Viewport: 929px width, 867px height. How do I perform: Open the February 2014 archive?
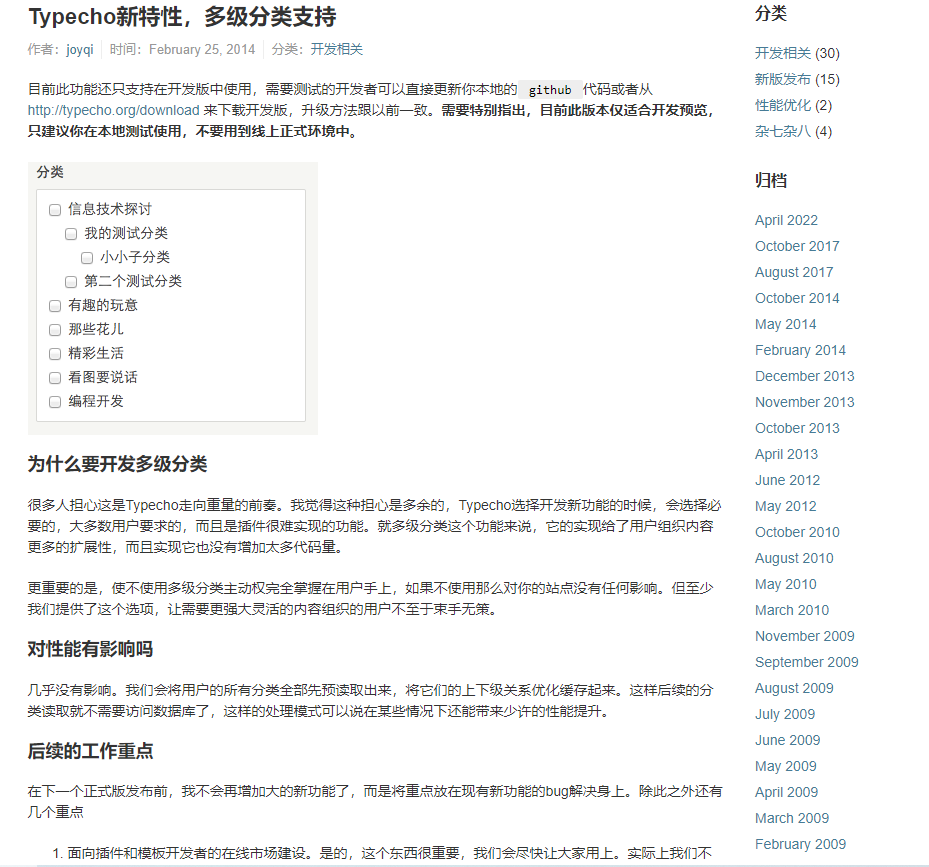[800, 350]
